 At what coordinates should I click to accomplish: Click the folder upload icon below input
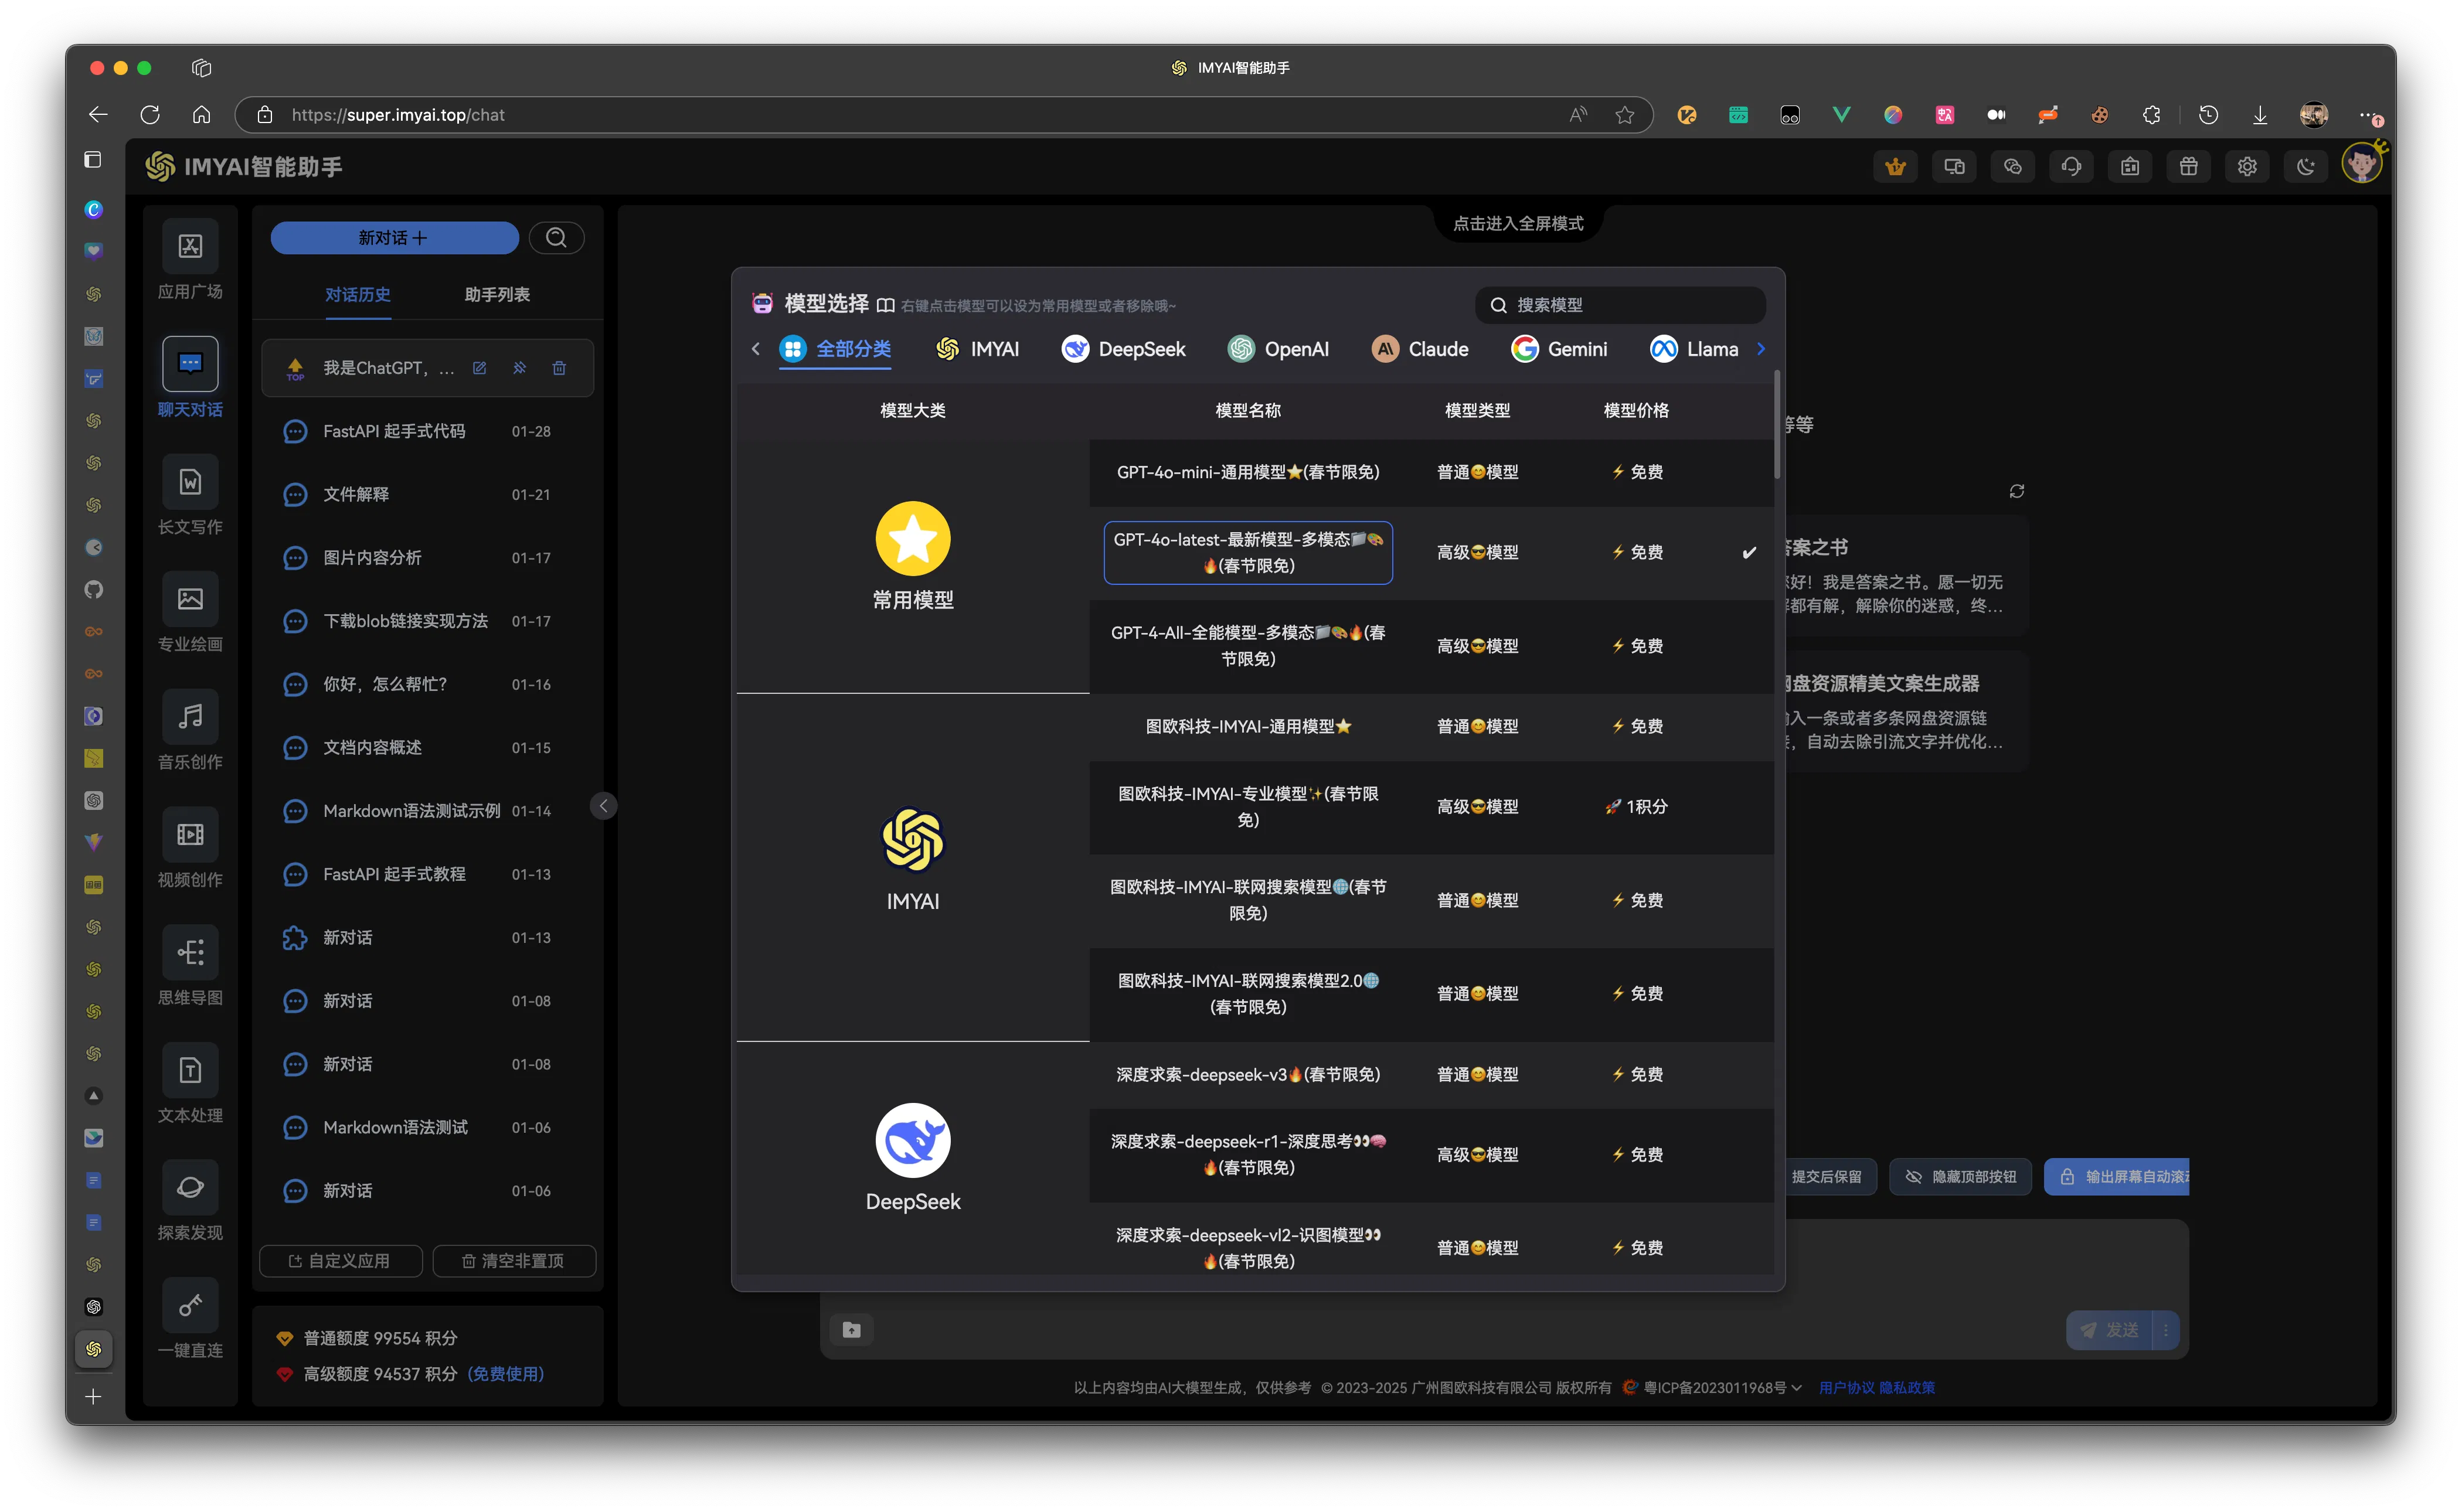(851, 1329)
